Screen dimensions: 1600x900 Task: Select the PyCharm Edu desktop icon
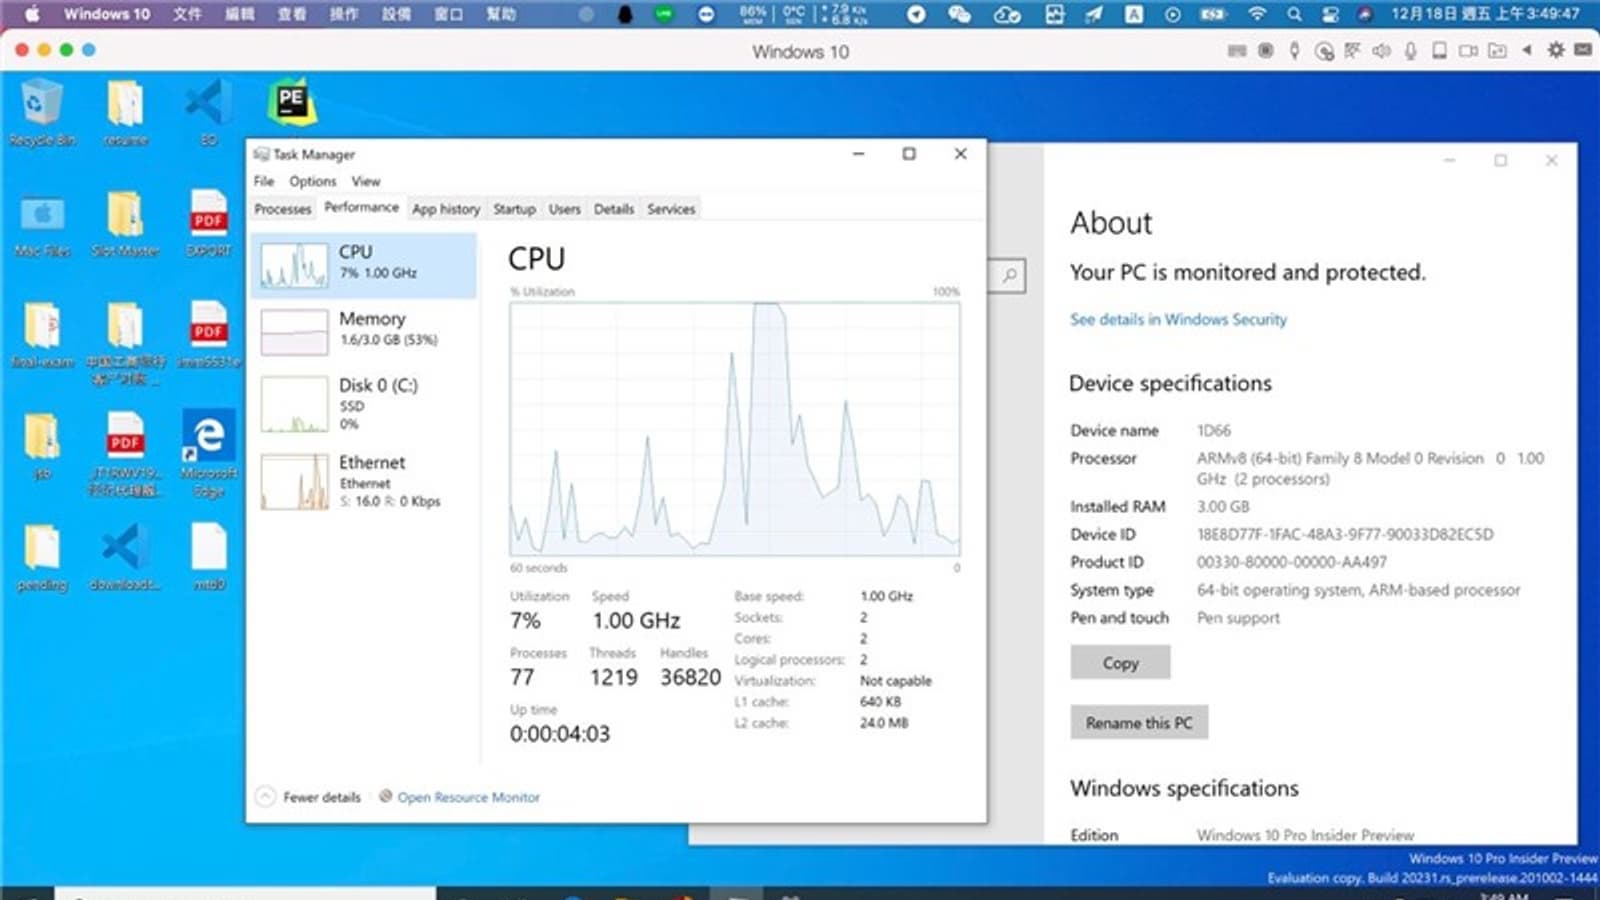pos(291,101)
